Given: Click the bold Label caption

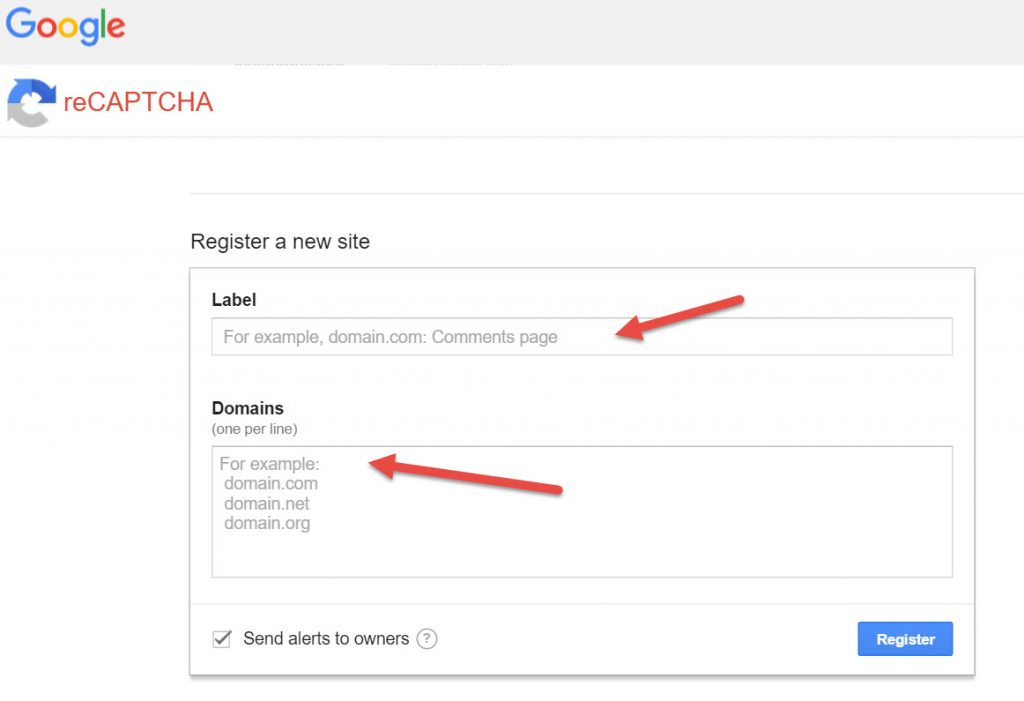Looking at the screenshot, I should (234, 300).
